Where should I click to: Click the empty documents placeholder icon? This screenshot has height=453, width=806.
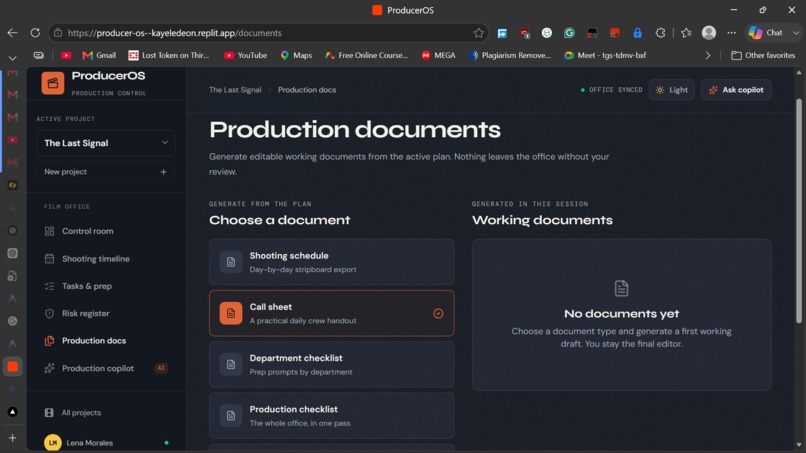pyautogui.click(x=621, y=288)
